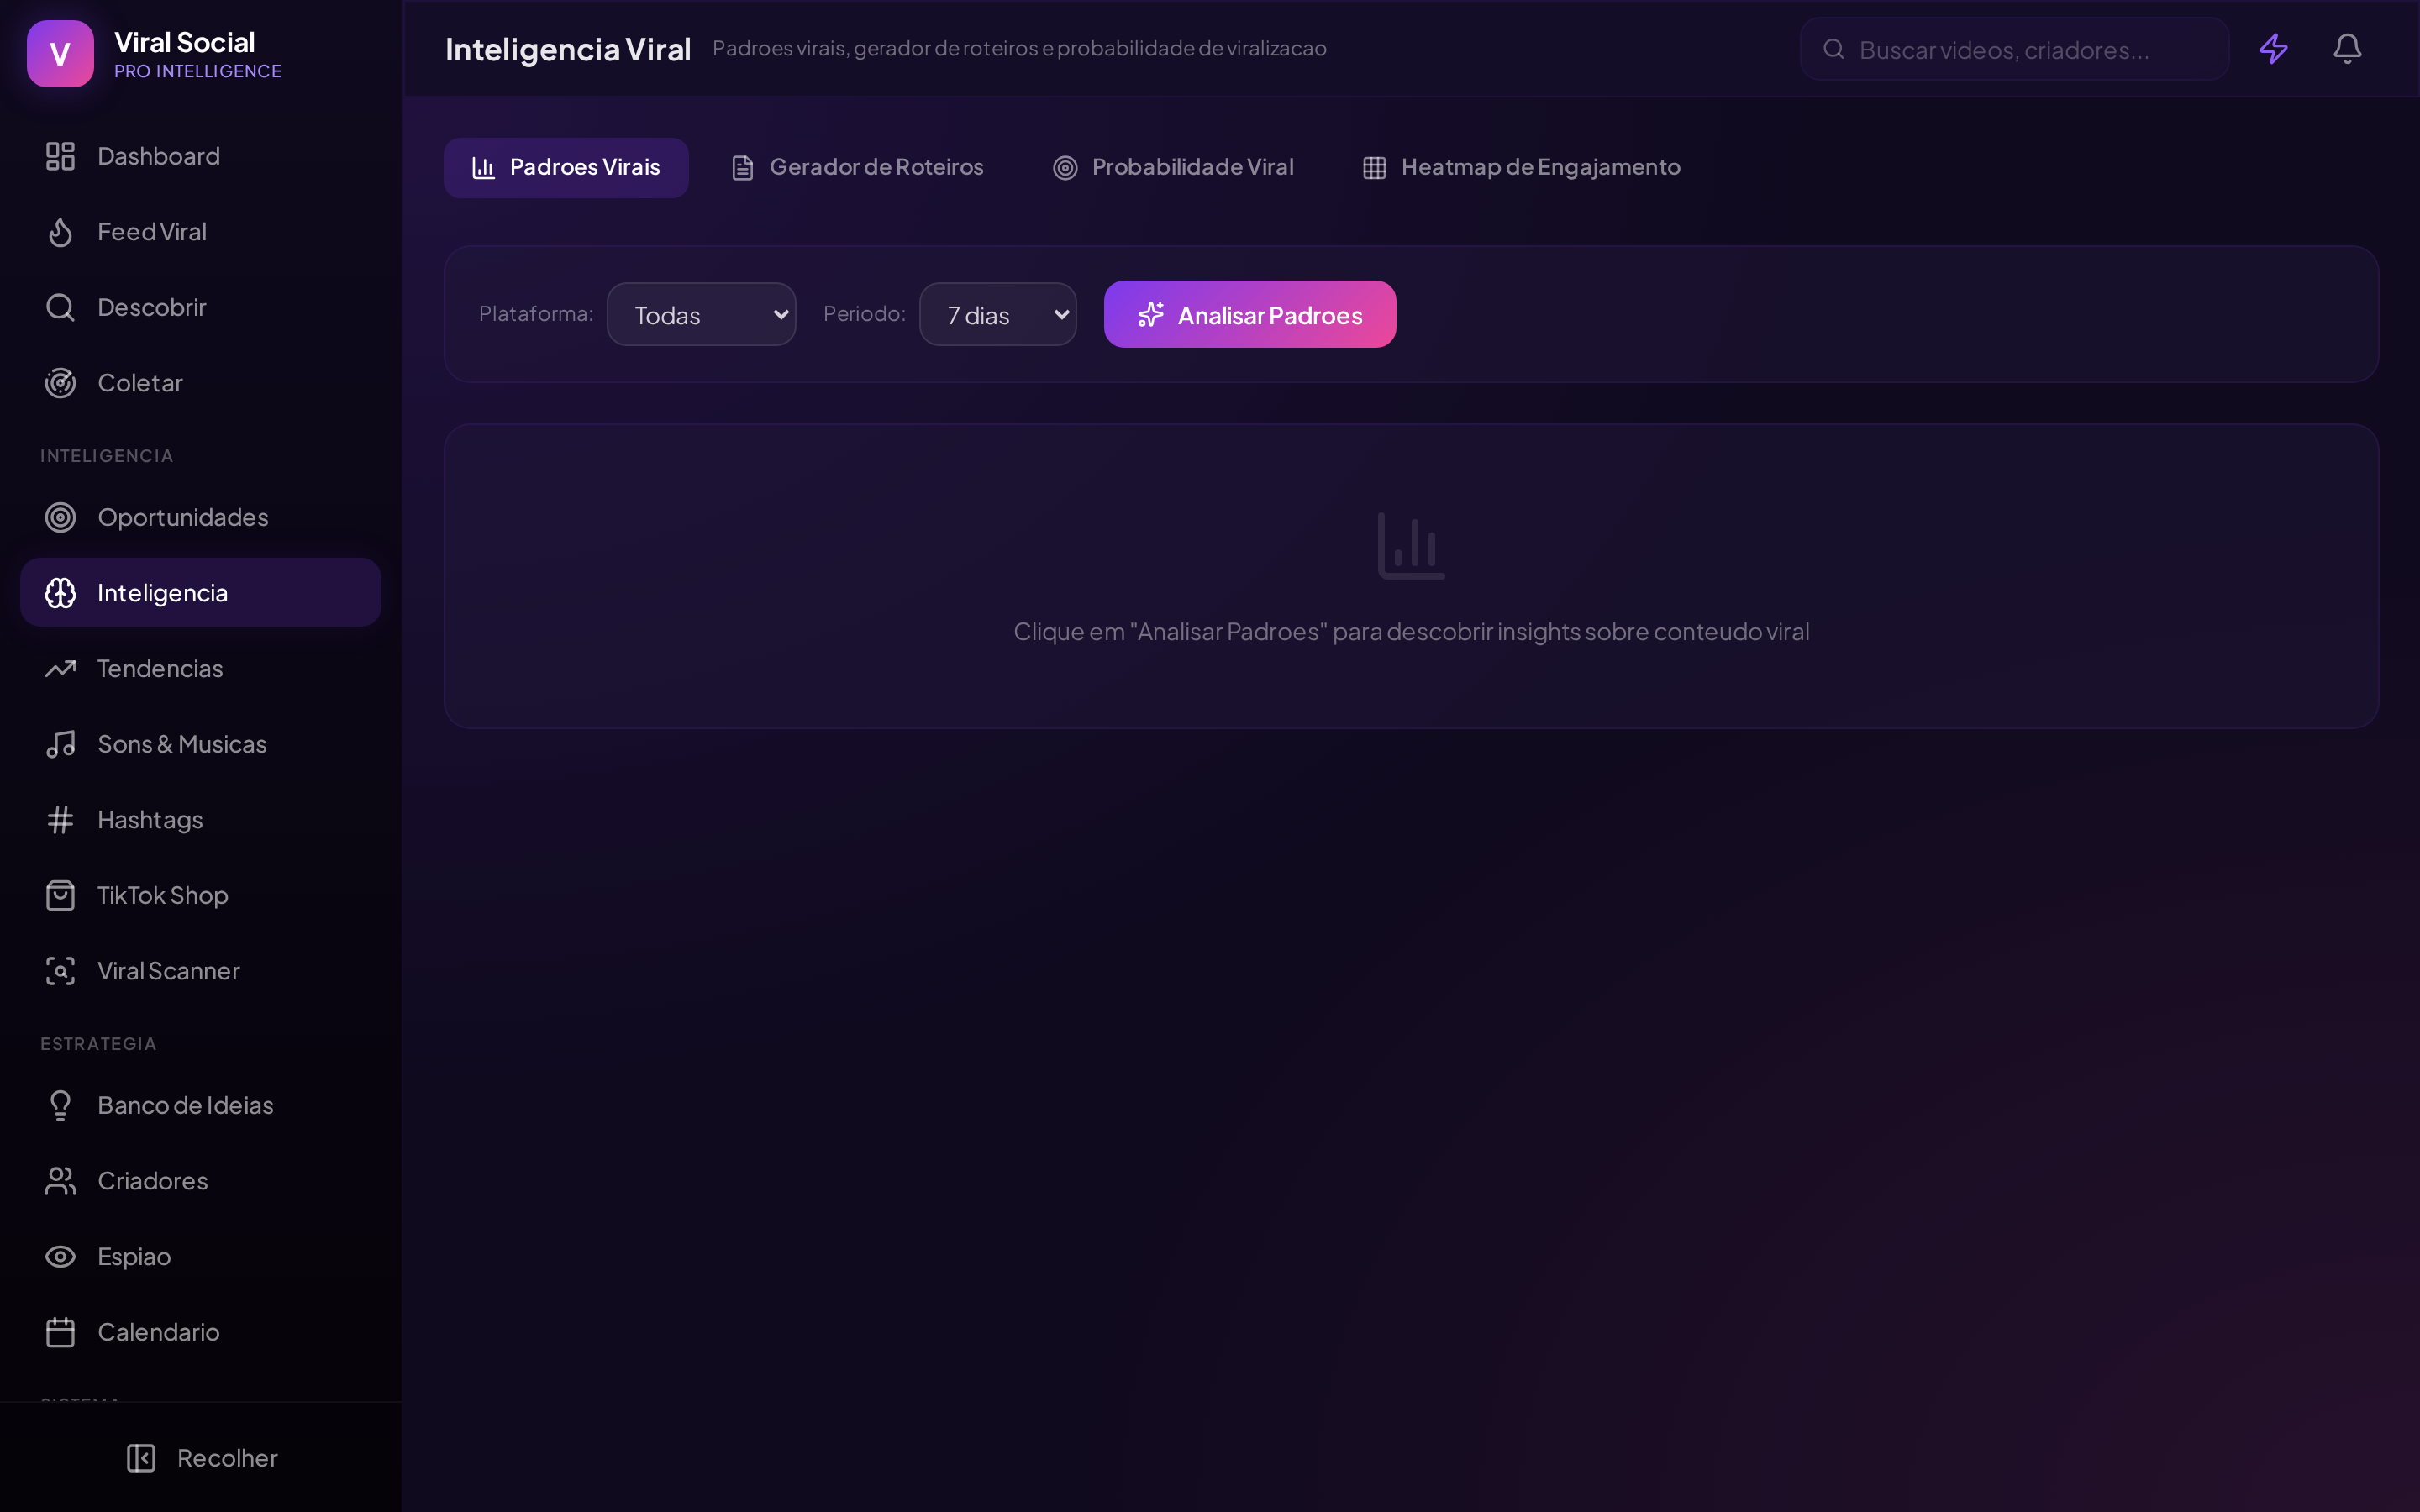This screenshot has width=2420, height=1512.
Task: Select the Viral Scanner sidebar icon
Action: coord(60,971)
